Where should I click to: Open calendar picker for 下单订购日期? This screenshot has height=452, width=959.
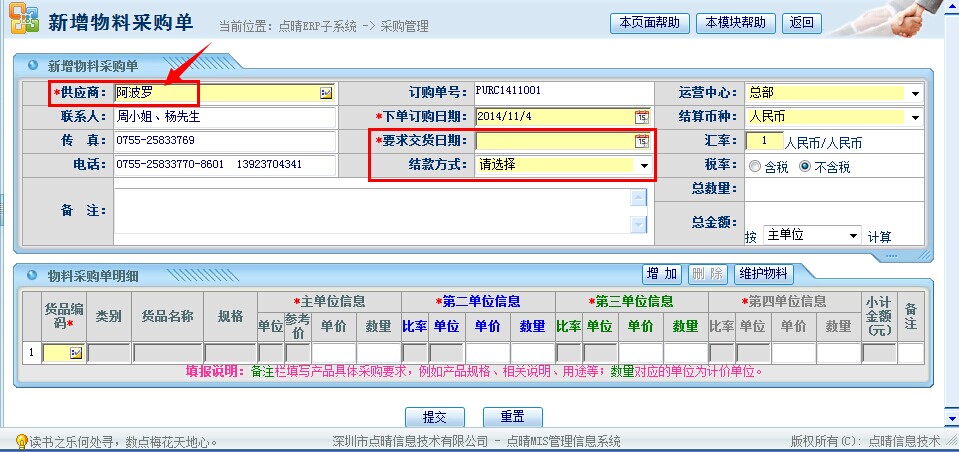point(641,117)
